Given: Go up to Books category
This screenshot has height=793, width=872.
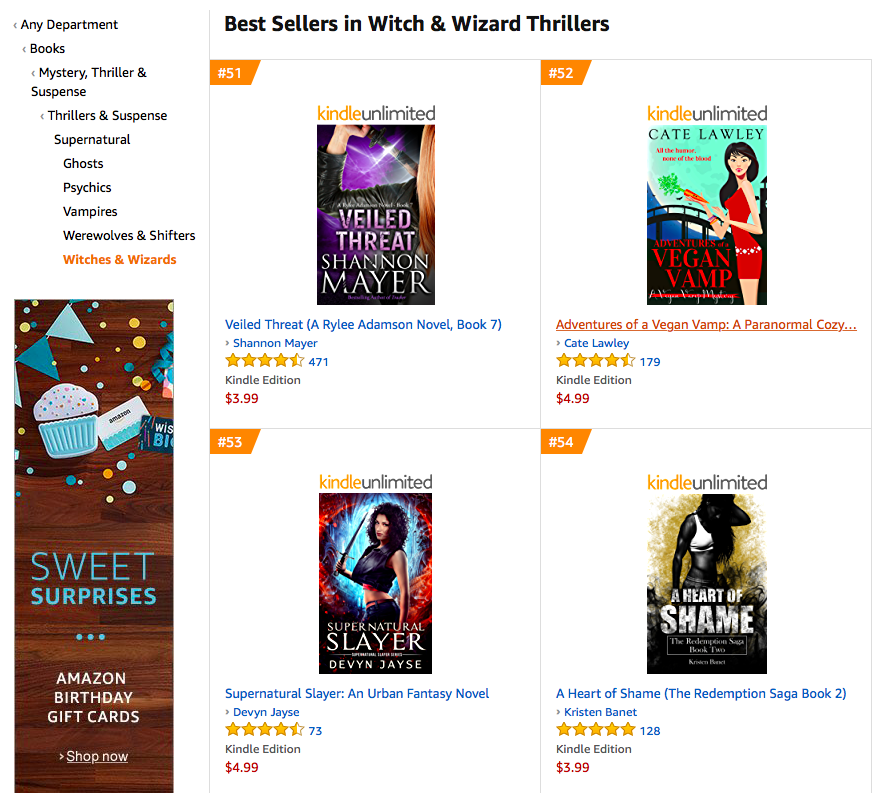Looking at the screenshot, I should click(47, 48).
